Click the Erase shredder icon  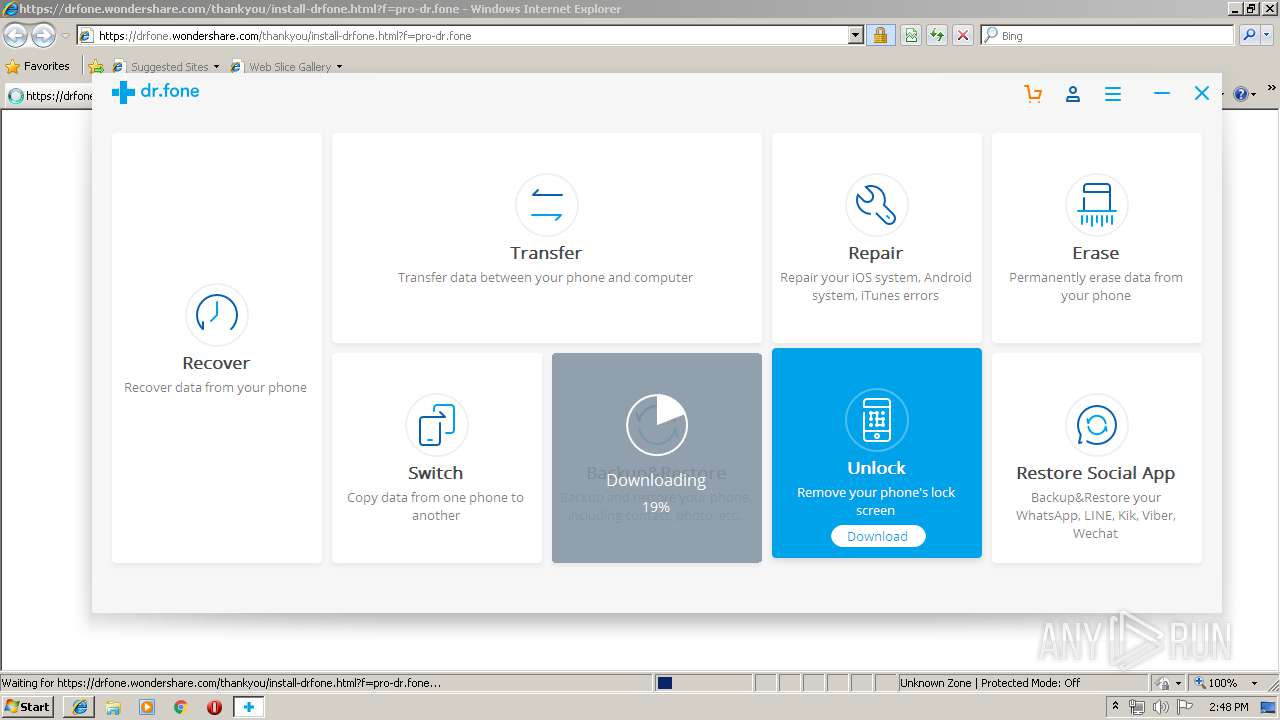pos(1096,204)
